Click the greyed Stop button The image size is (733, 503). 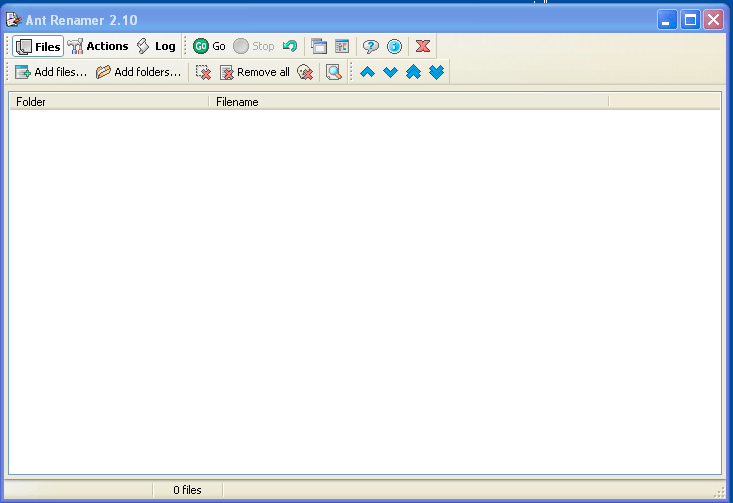(254, 46)
